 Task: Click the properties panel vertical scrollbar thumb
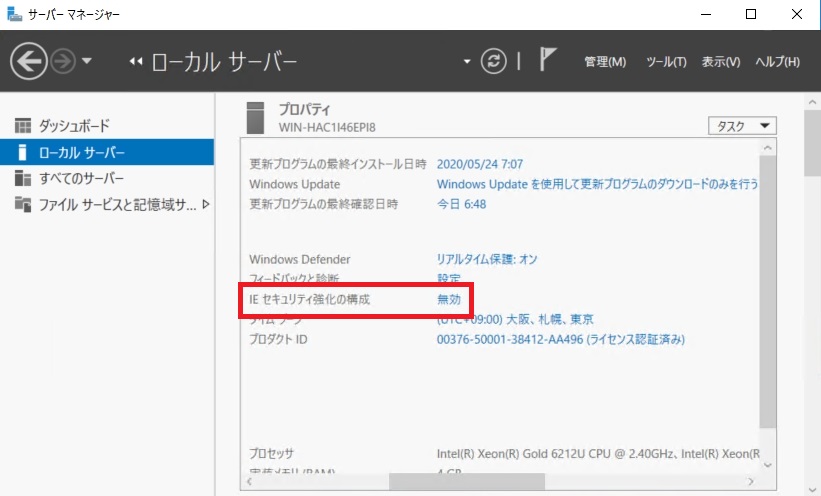tap(768, 292)
